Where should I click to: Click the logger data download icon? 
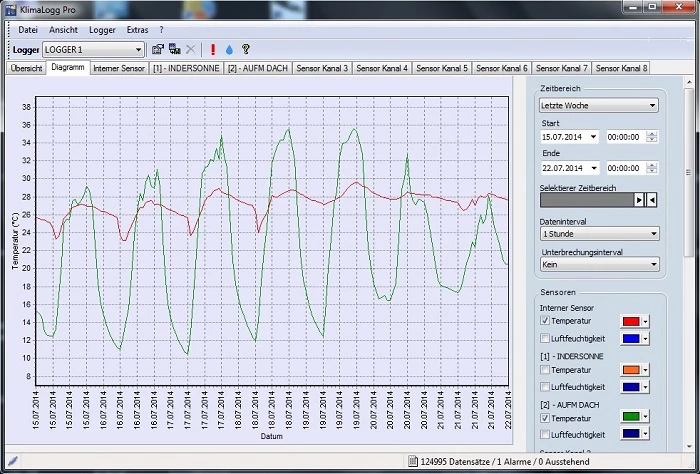coord(174,49)
